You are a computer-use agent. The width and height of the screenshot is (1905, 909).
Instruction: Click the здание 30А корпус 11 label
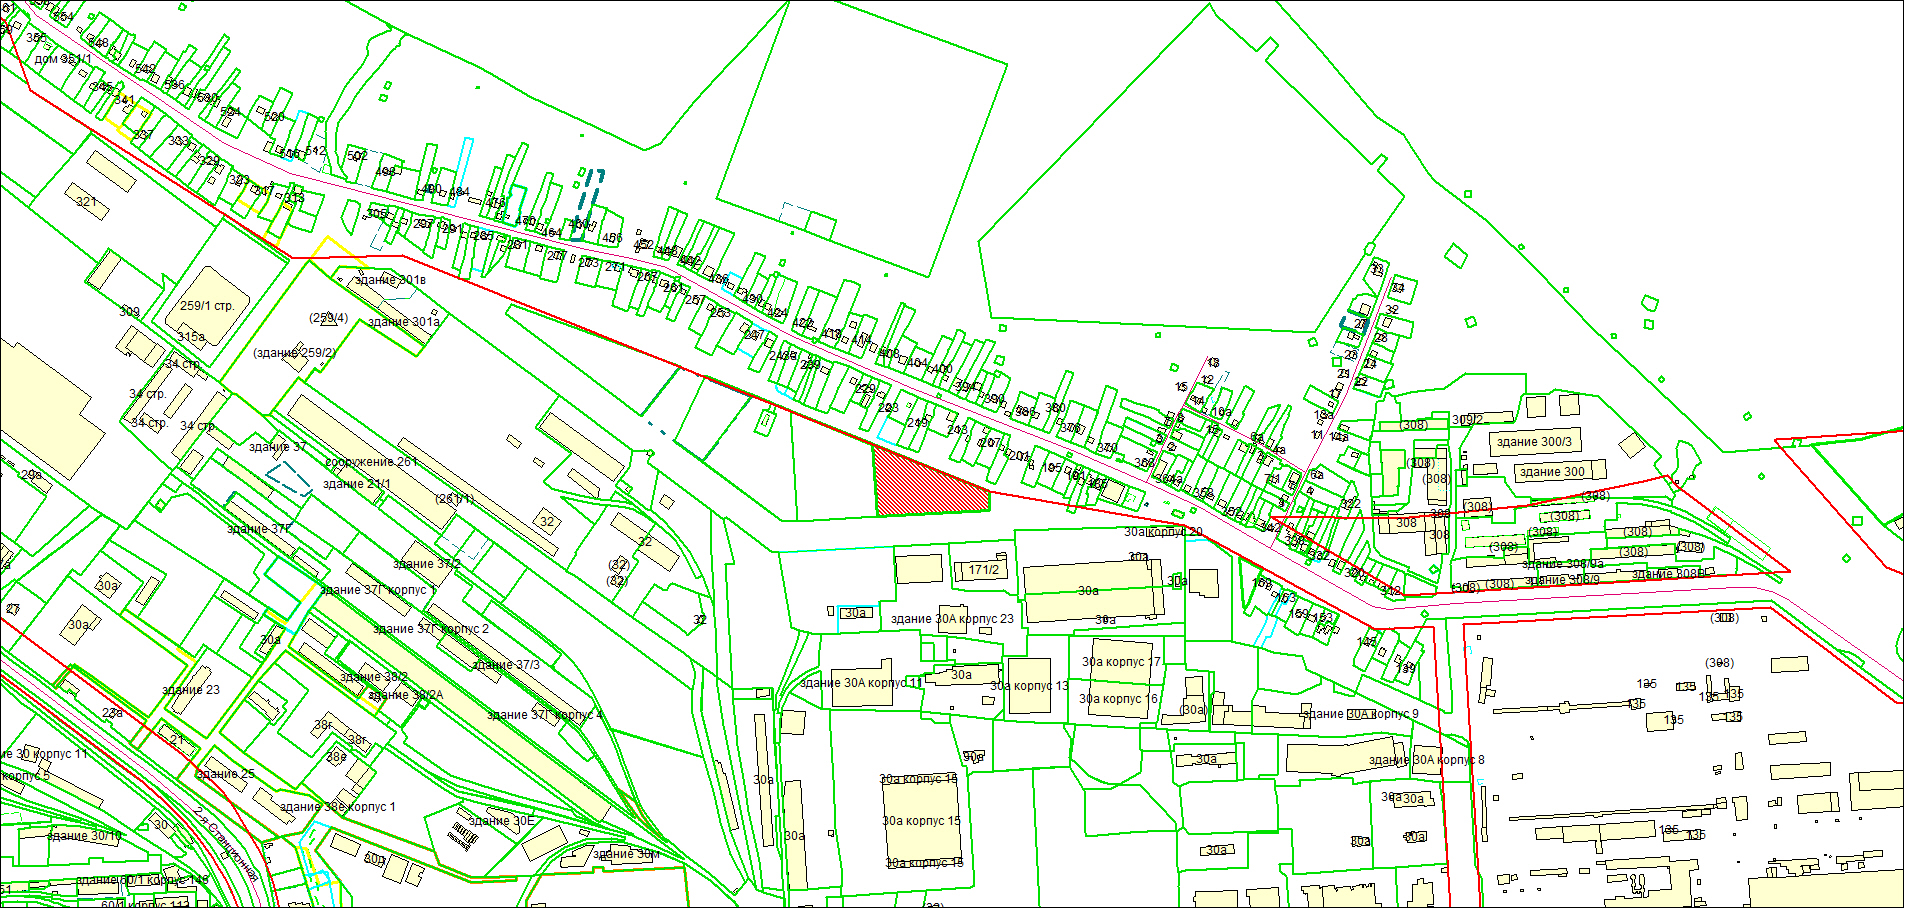tap(861, 683)
